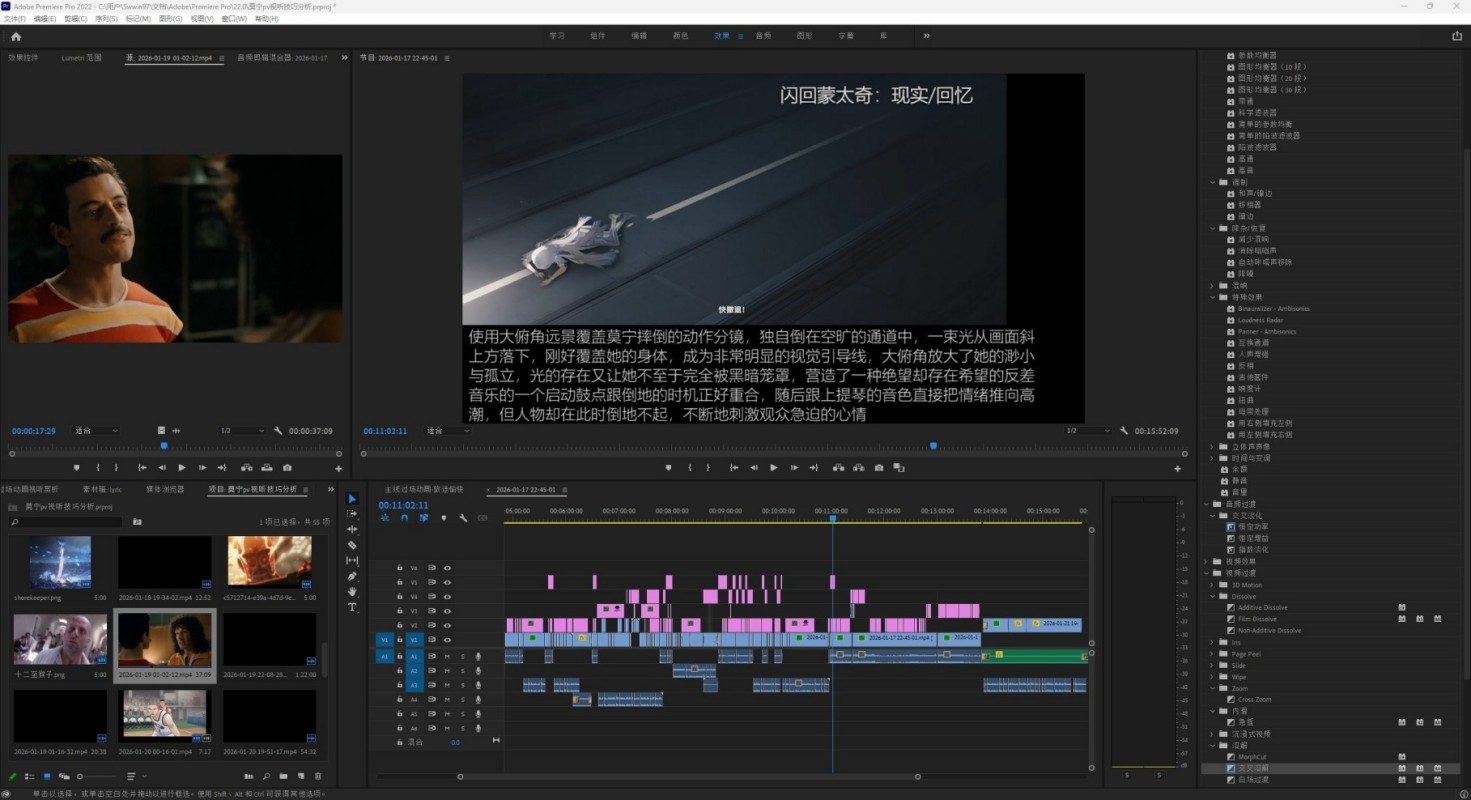Switch Project panel to list view

(29, 776)
